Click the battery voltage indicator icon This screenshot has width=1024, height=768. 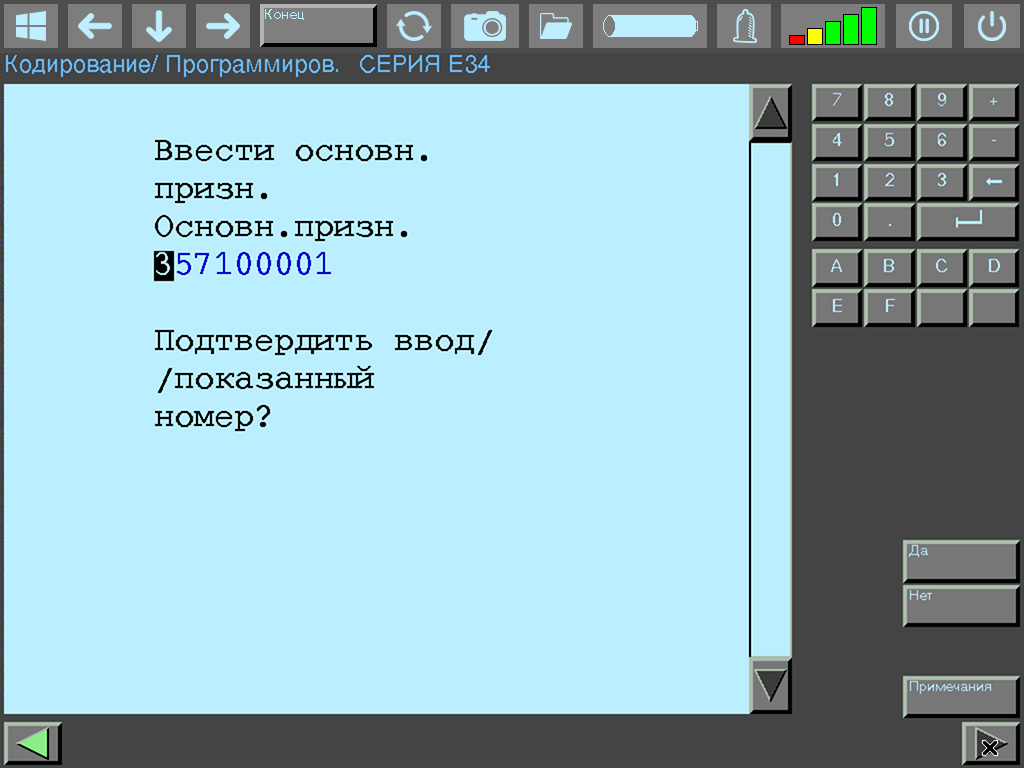point(649,26)
